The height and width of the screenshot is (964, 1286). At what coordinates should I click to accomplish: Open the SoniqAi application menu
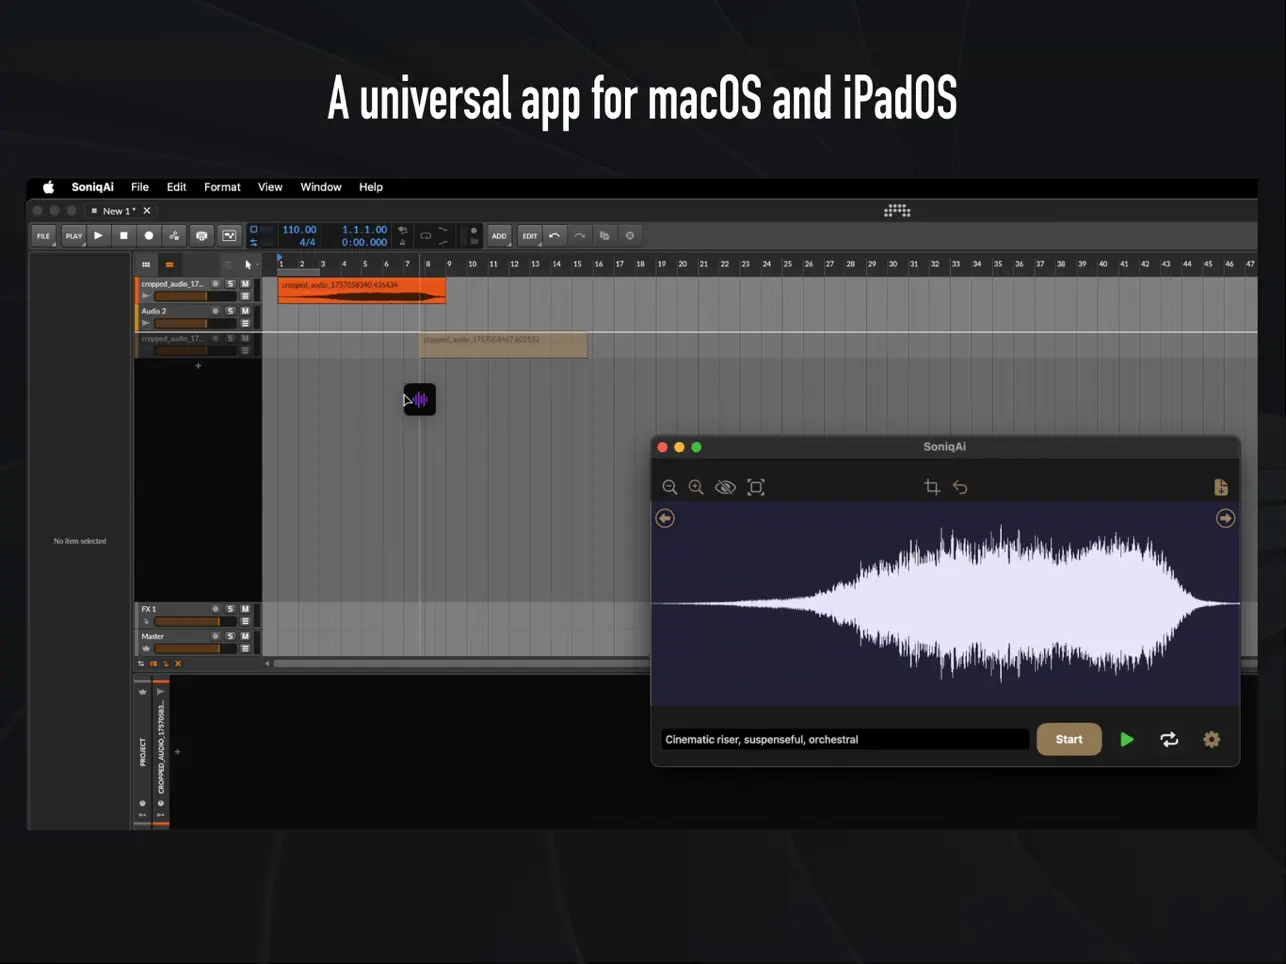[92, 187]
